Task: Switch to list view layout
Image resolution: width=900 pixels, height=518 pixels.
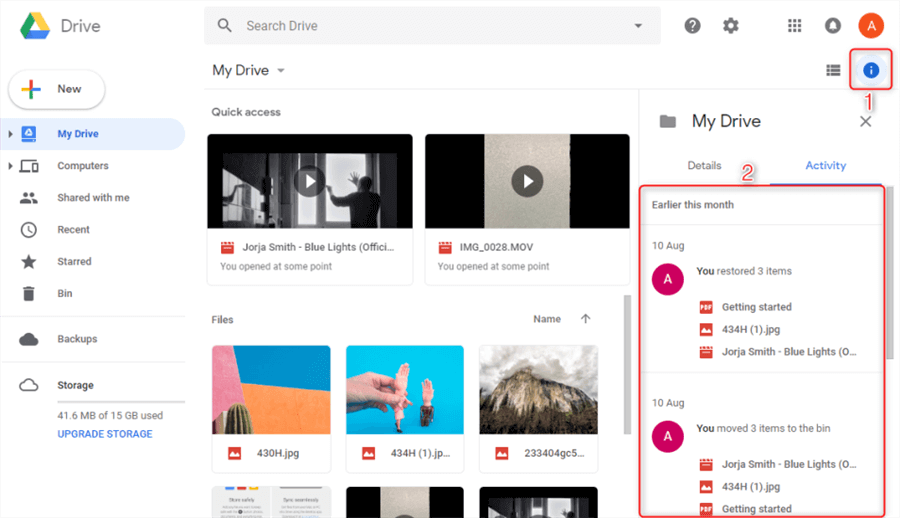Action: (833, 70)
